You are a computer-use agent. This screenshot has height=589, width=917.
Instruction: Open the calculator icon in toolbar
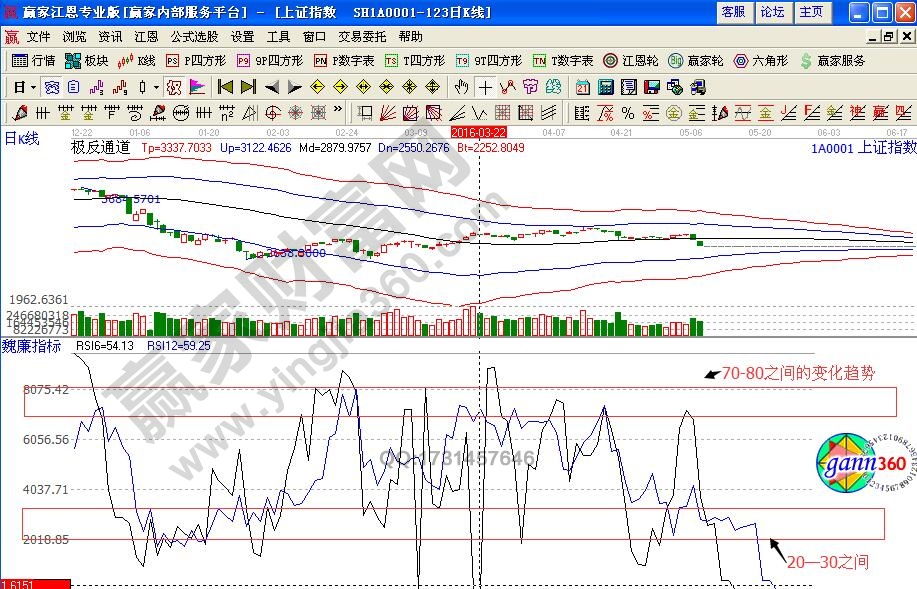606,87
